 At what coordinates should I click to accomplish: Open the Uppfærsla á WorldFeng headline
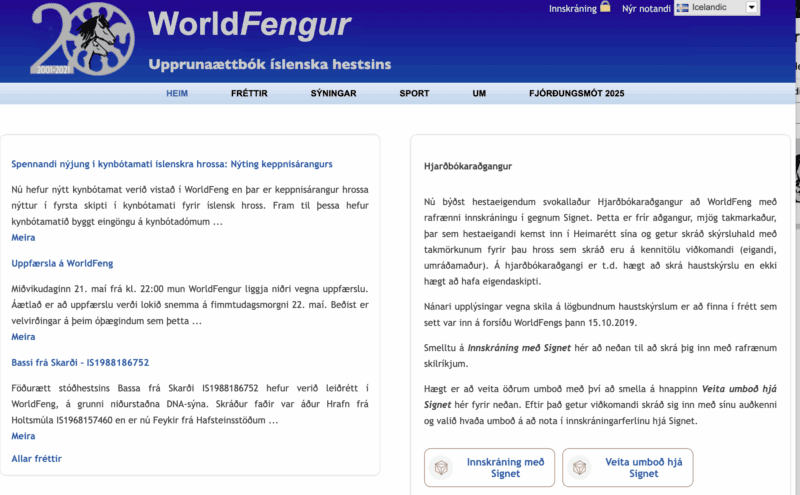[x=62, y=263]
